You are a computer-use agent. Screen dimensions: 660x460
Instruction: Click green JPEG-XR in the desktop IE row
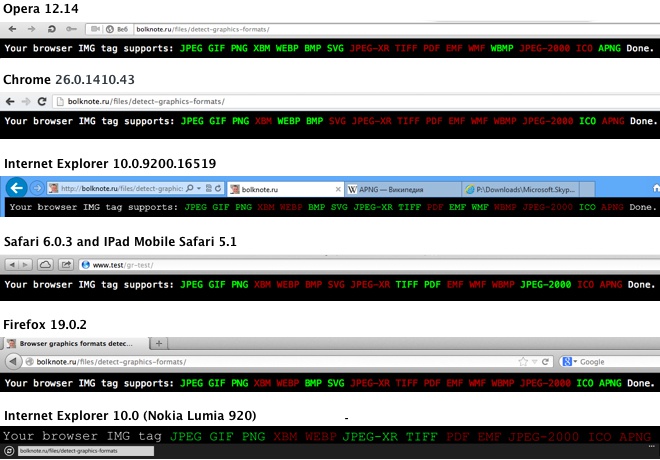click(x=373, y=207)
